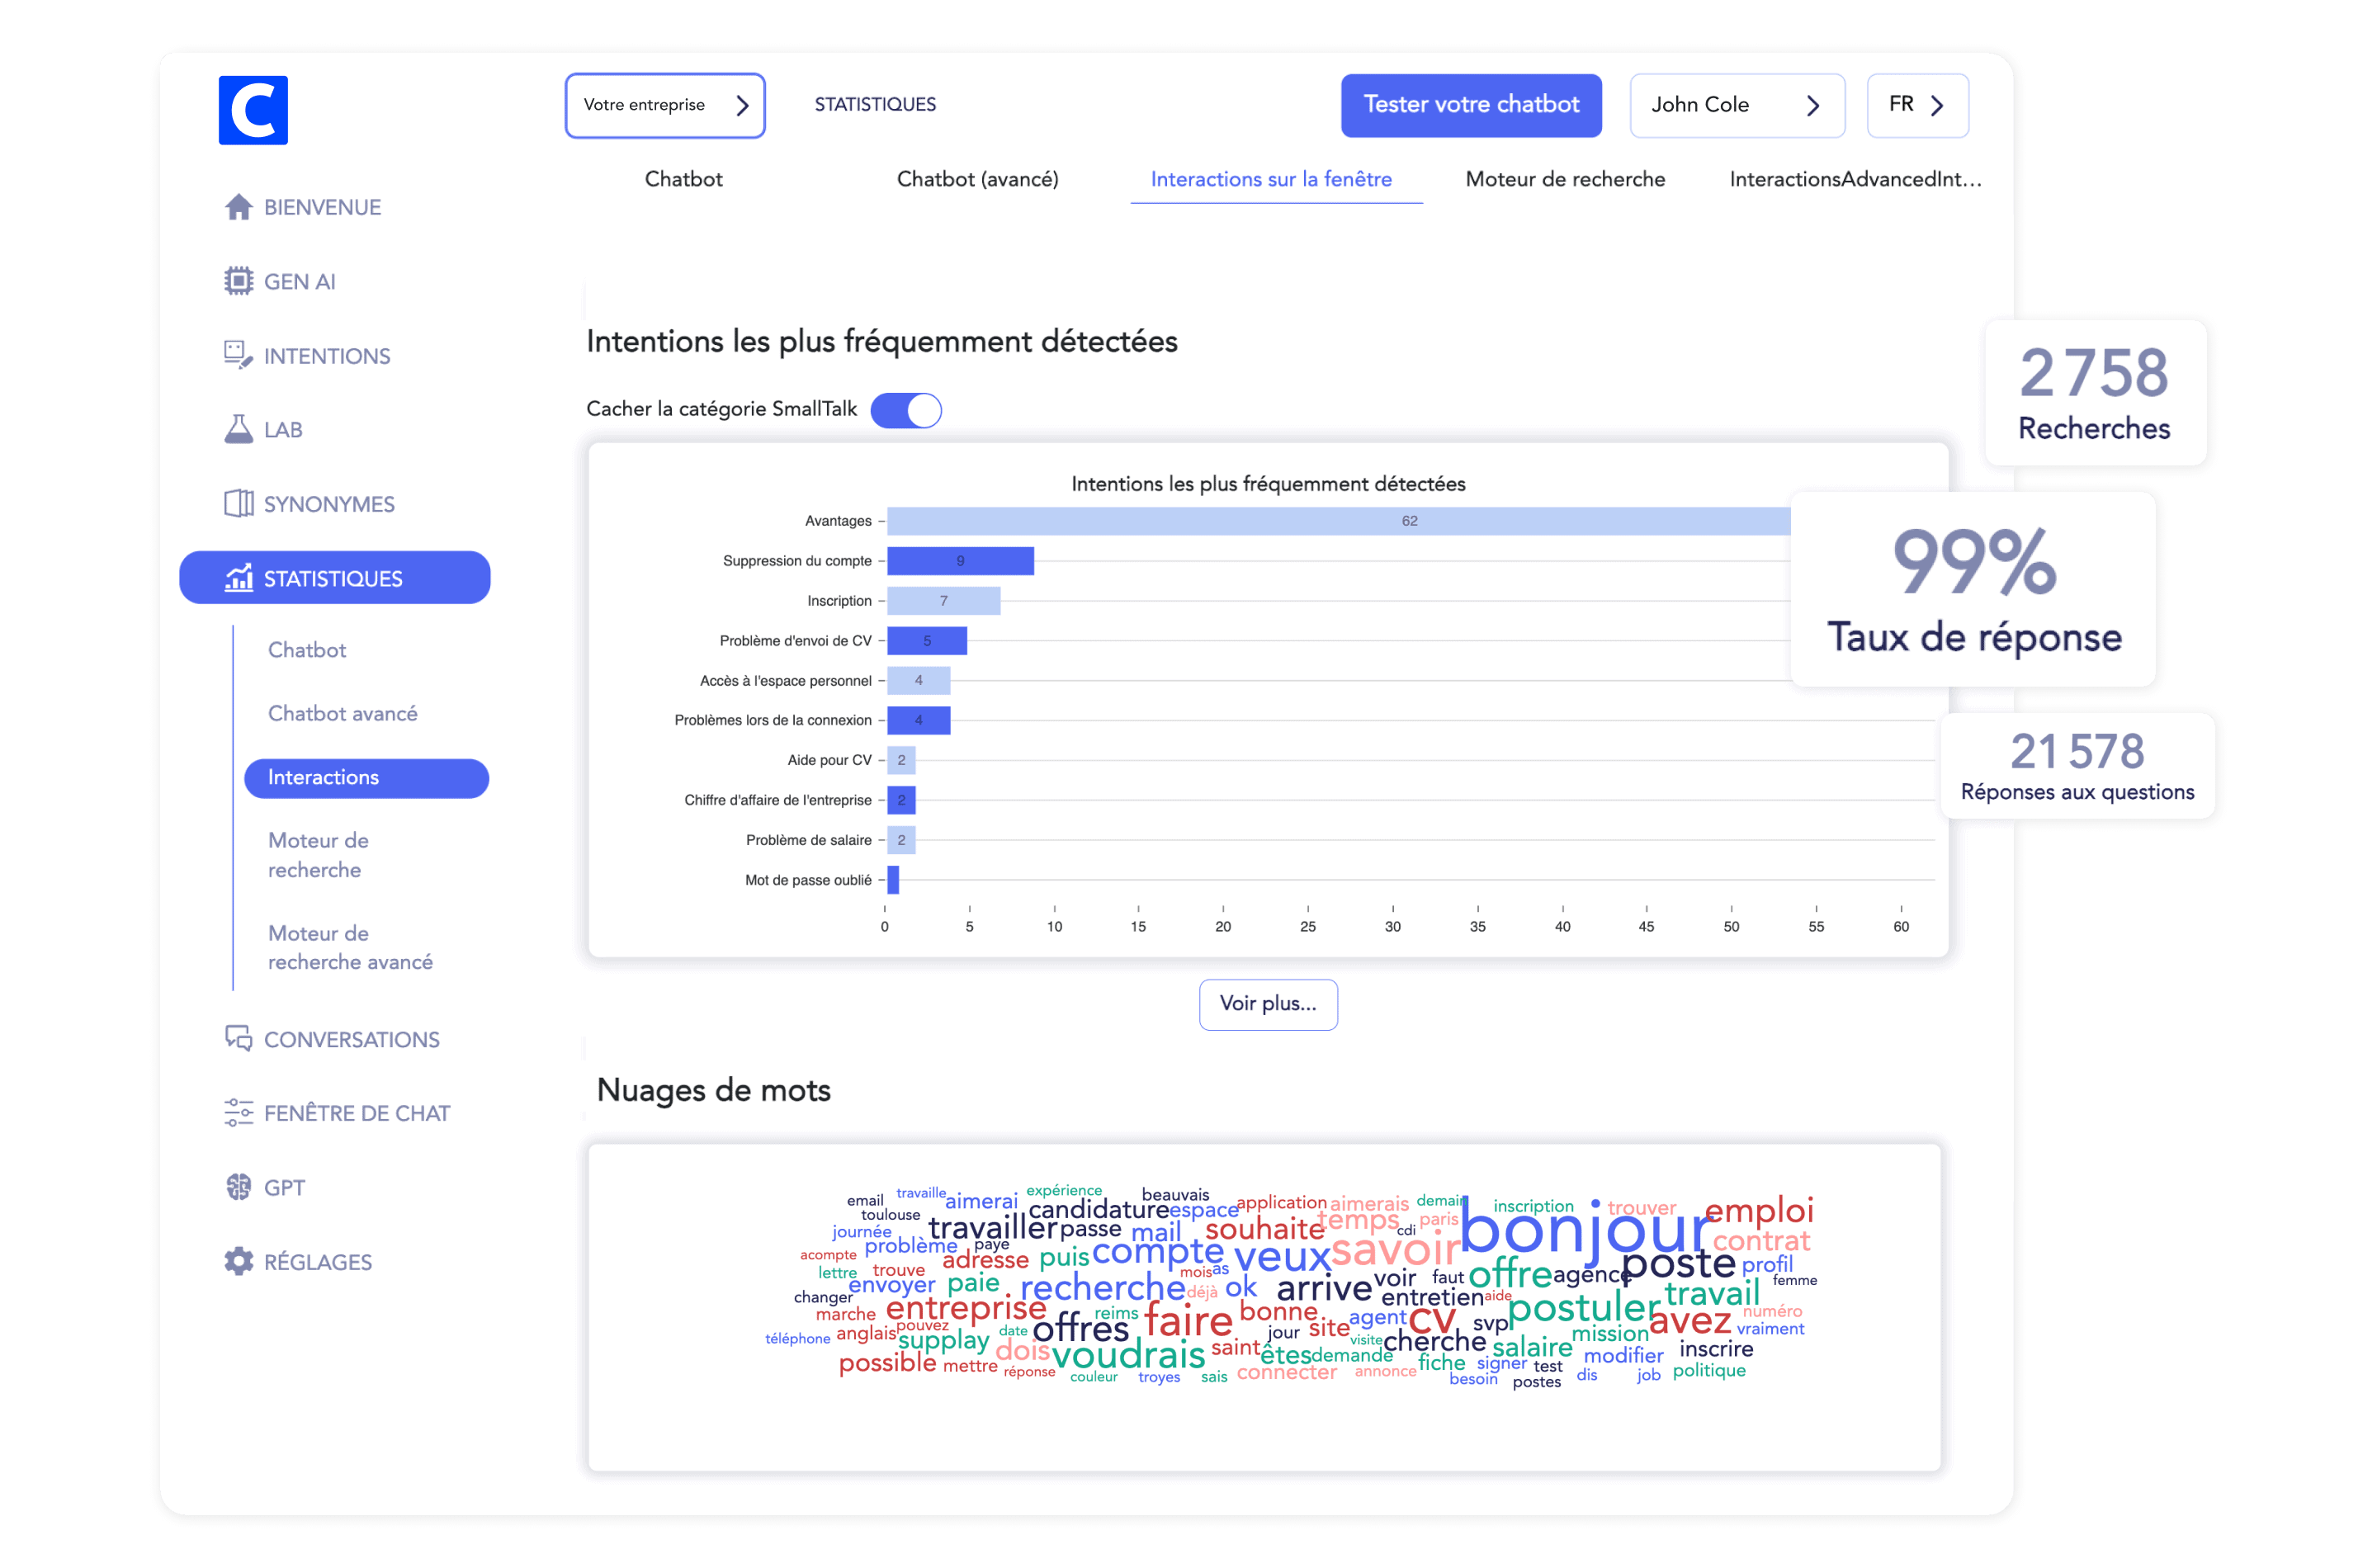Expand the Votre entreprise dropdown
This screenshot has width=2377, height=1568.
tap(665, 105)
